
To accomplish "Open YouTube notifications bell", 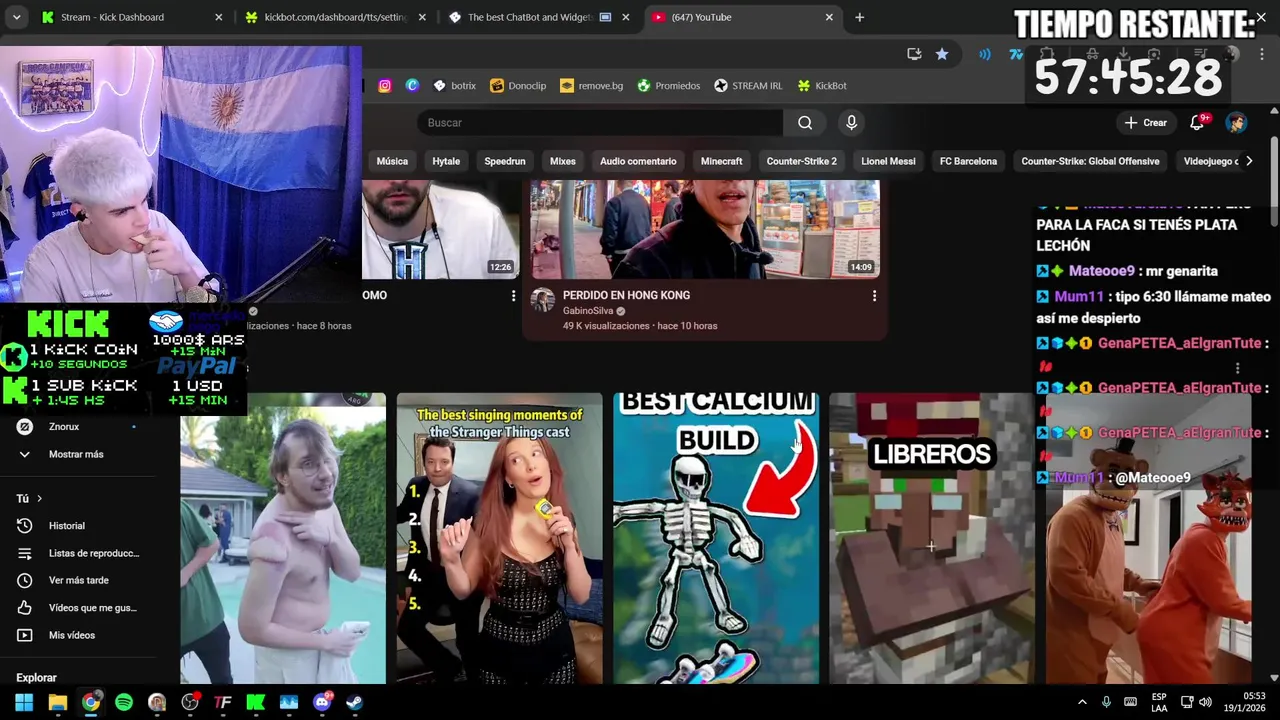I will tap(1197, 122).
